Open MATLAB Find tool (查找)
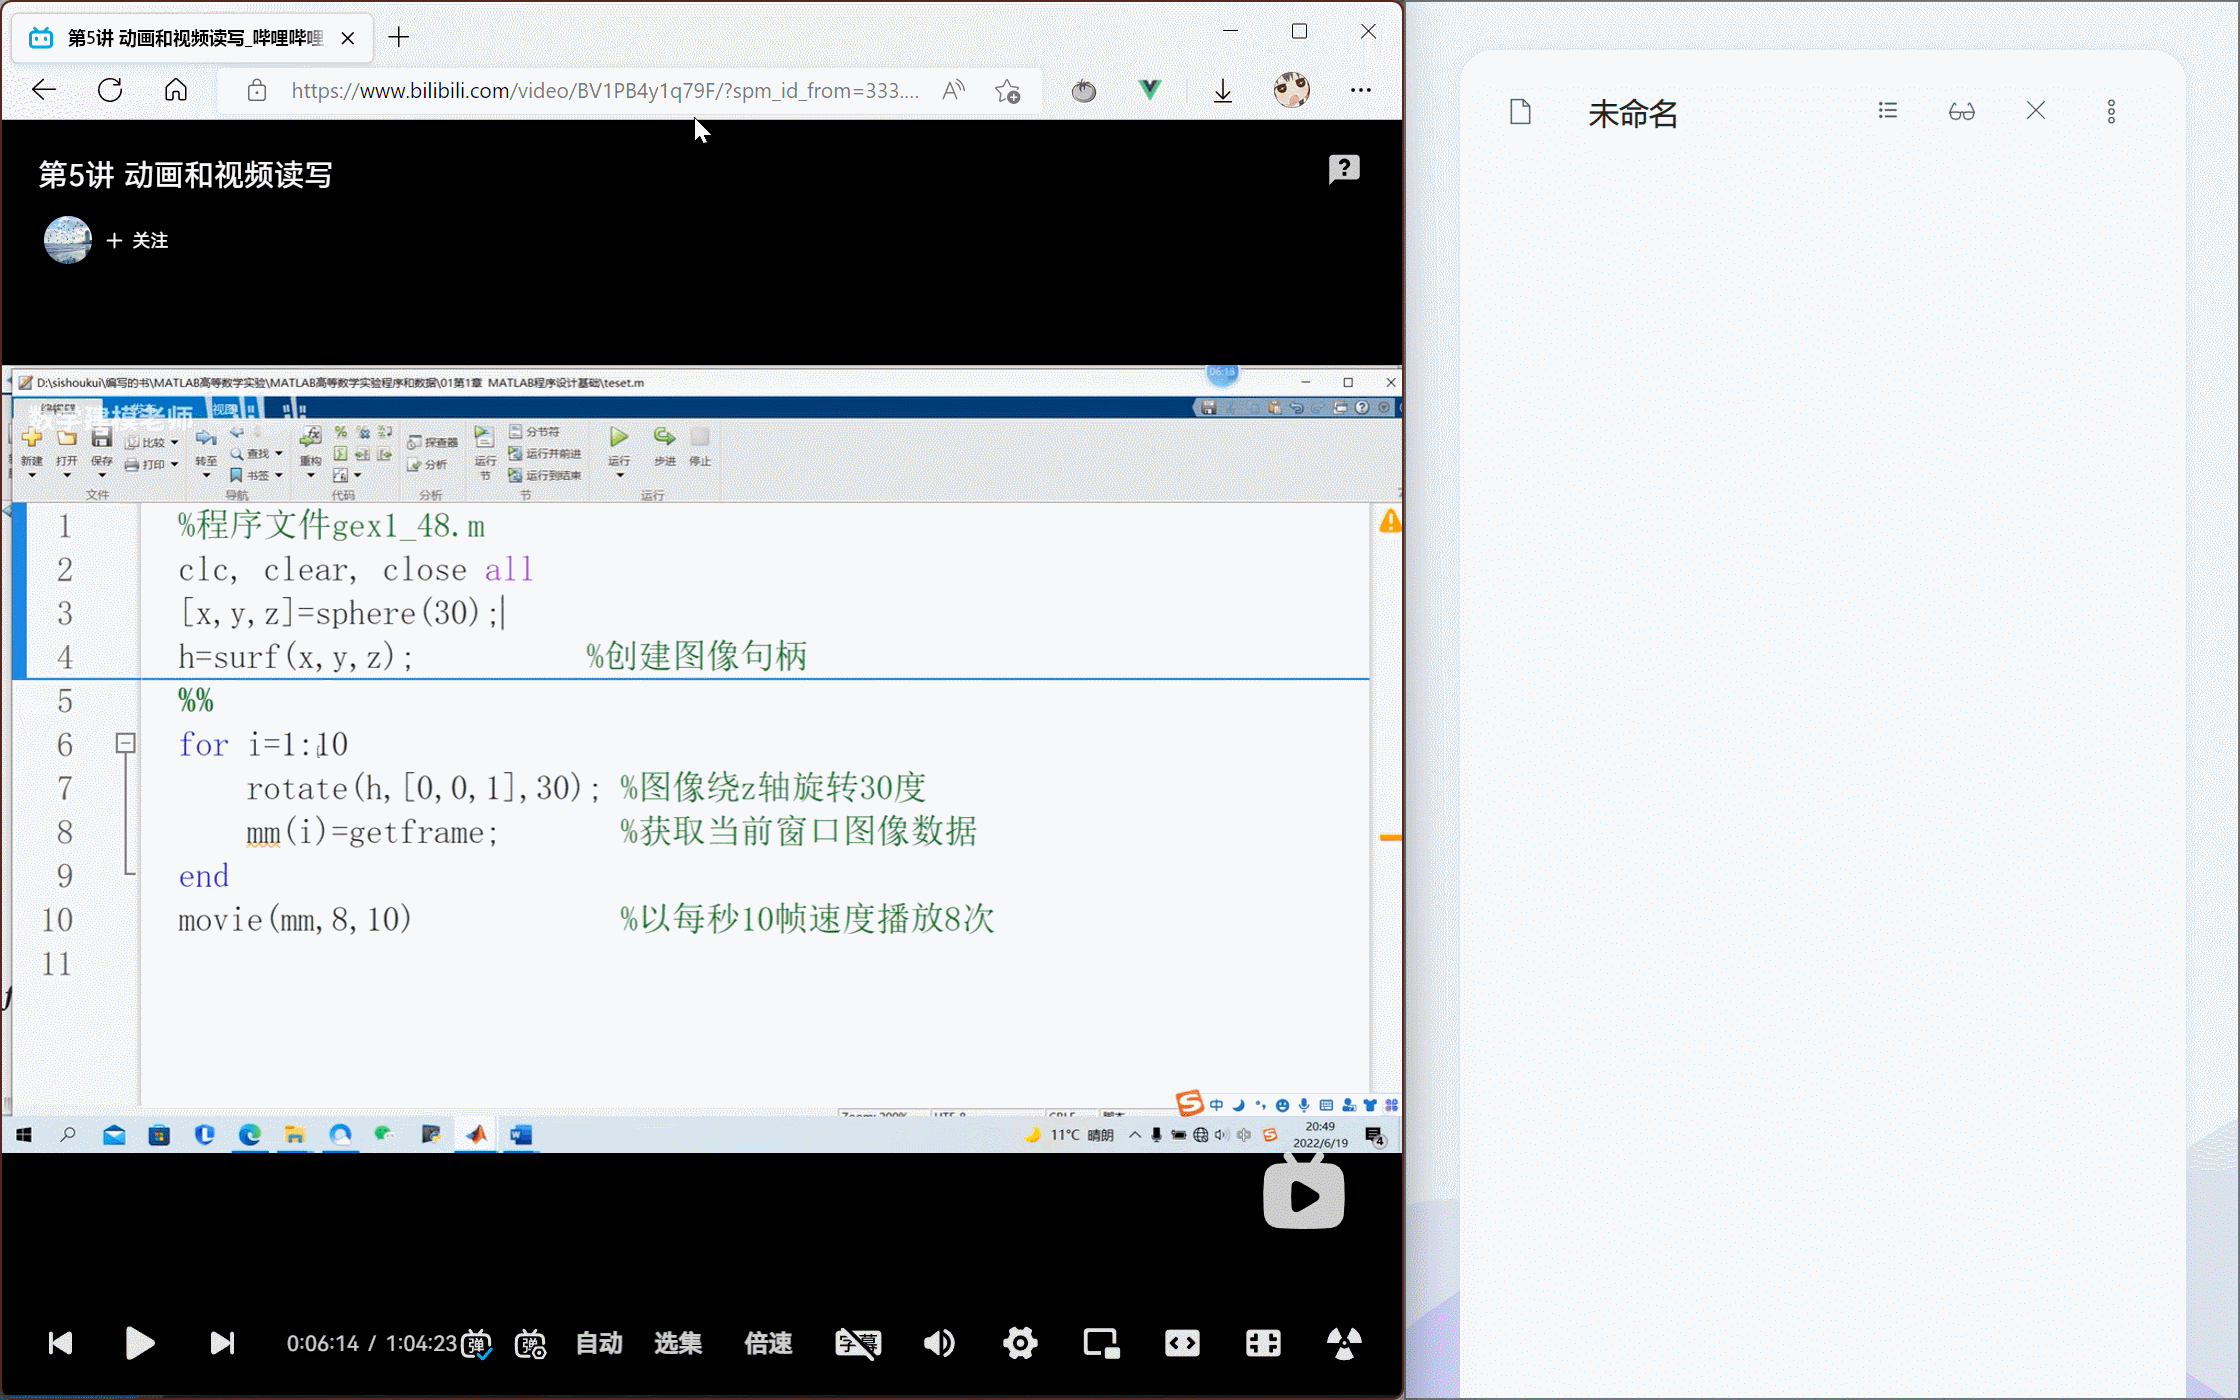Screen dimensions: 2240x1400 [253, 452]
